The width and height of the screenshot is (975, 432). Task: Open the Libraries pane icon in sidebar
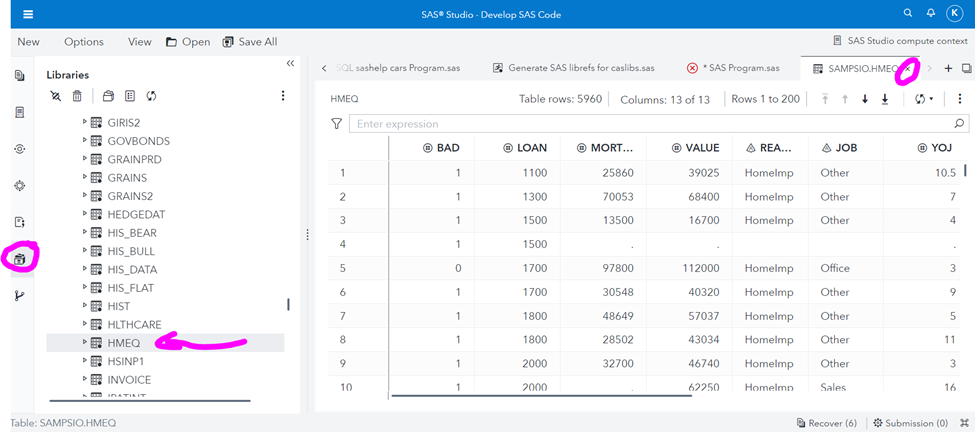20,259
